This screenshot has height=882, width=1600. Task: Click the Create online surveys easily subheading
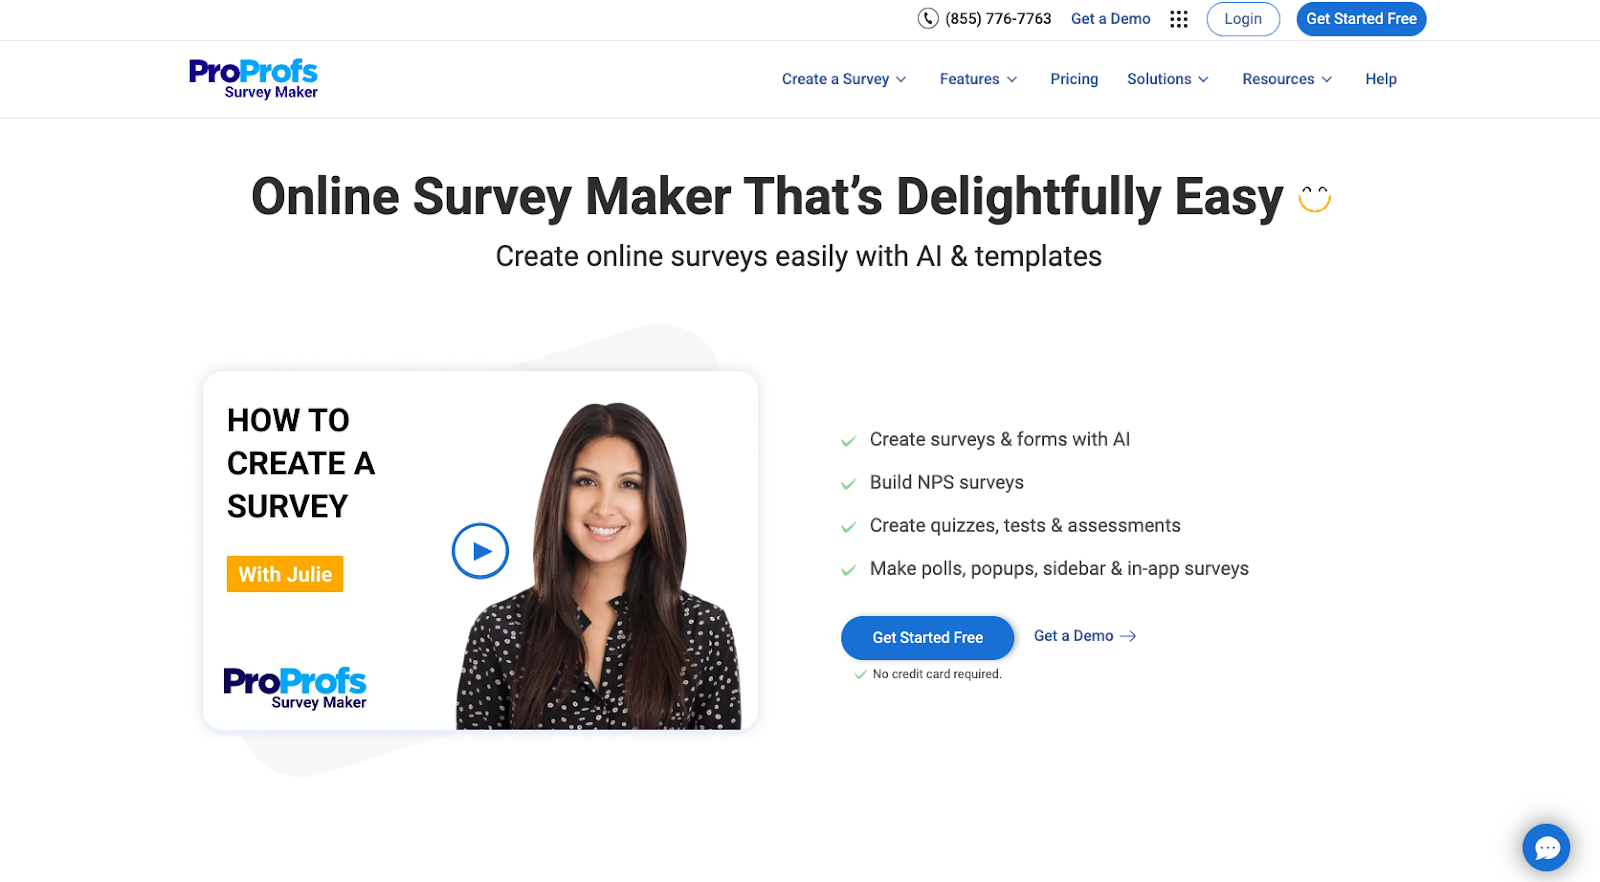click(x=799, y=256)
